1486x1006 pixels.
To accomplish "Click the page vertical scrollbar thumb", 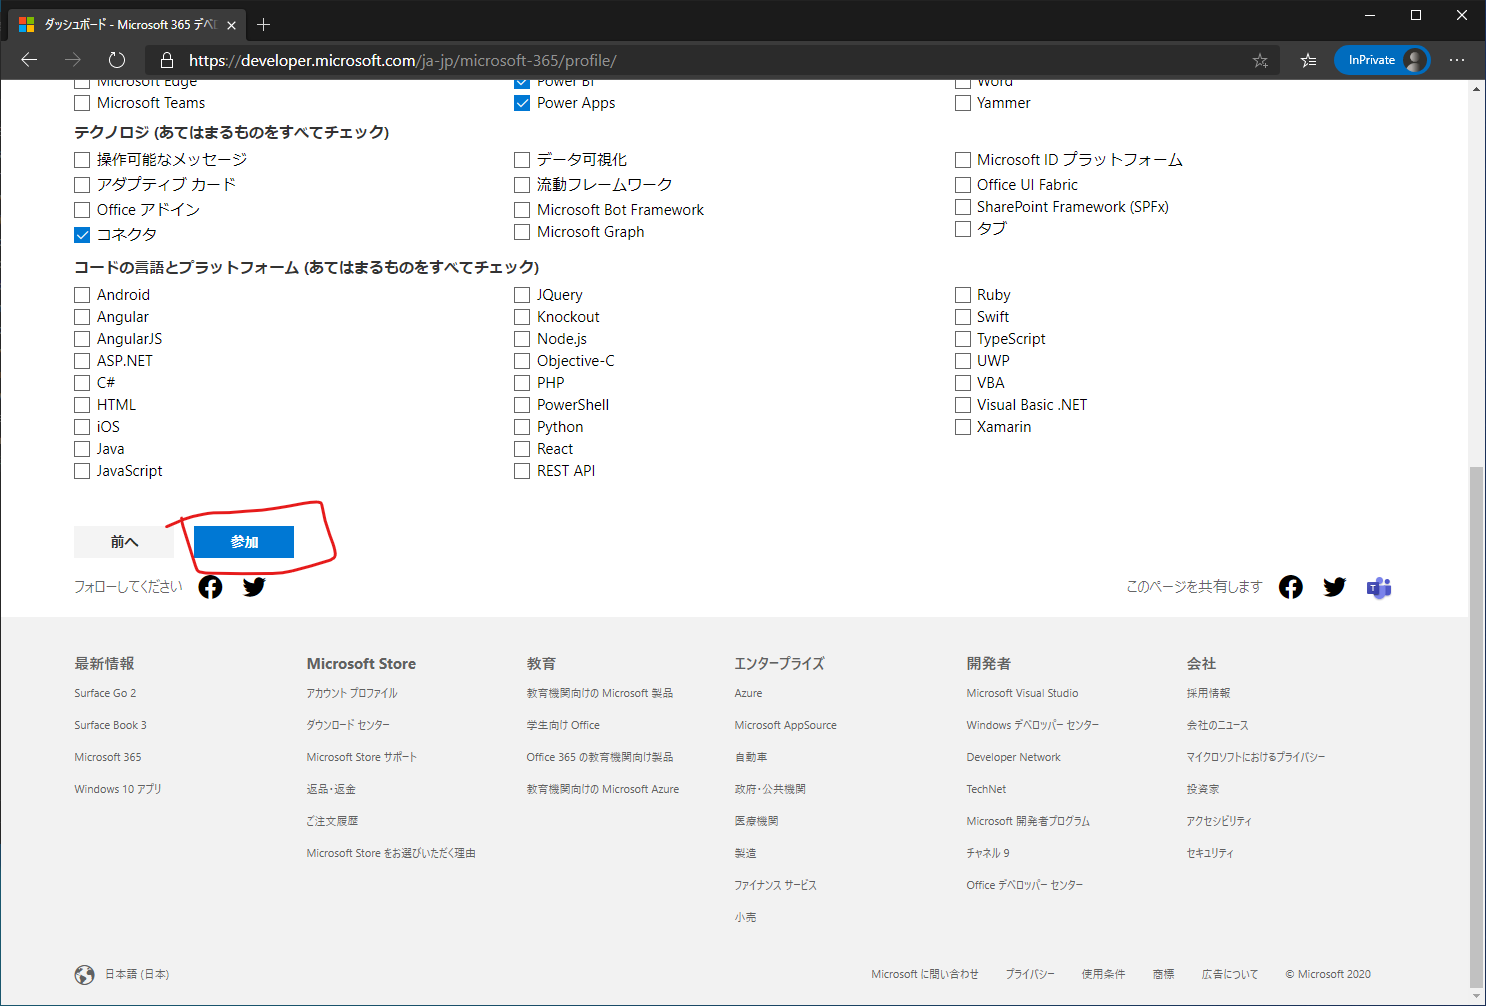I will 1477,728.
